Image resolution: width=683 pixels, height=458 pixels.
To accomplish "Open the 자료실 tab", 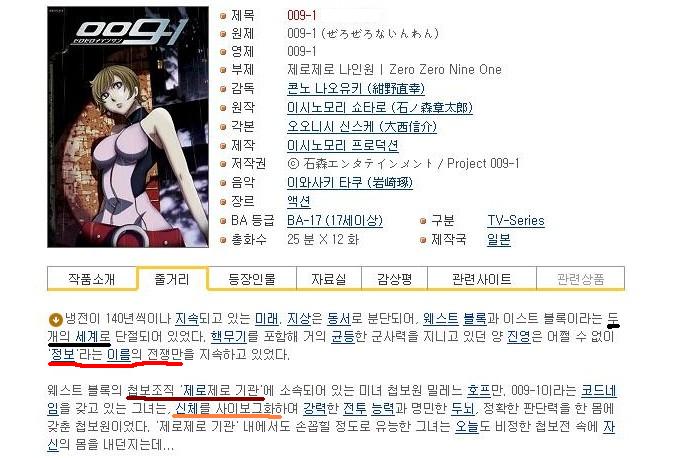I will [x=329, y=278].
